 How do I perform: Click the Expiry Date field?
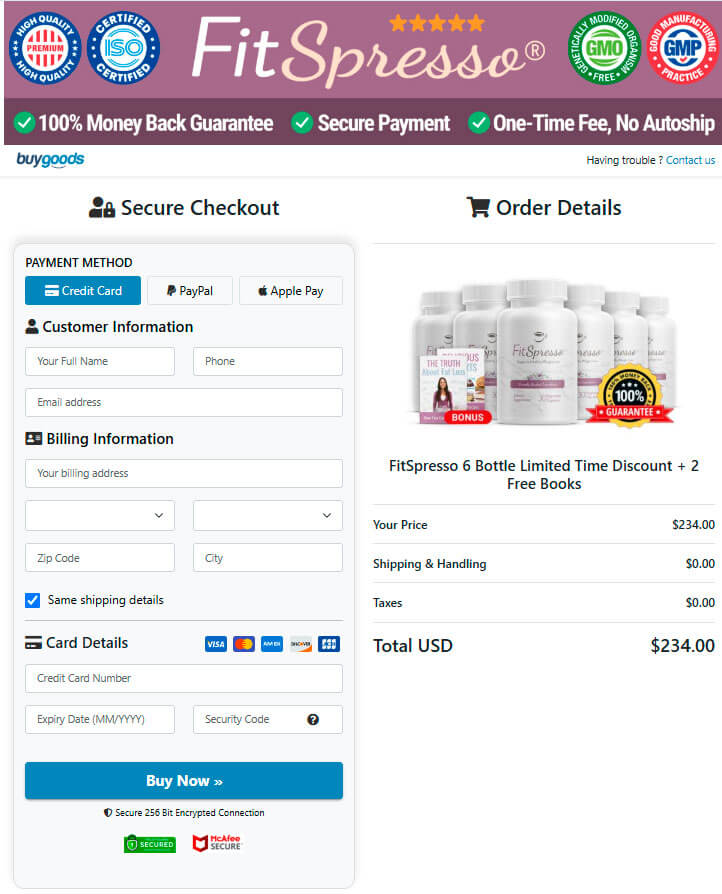pos(100,719)
